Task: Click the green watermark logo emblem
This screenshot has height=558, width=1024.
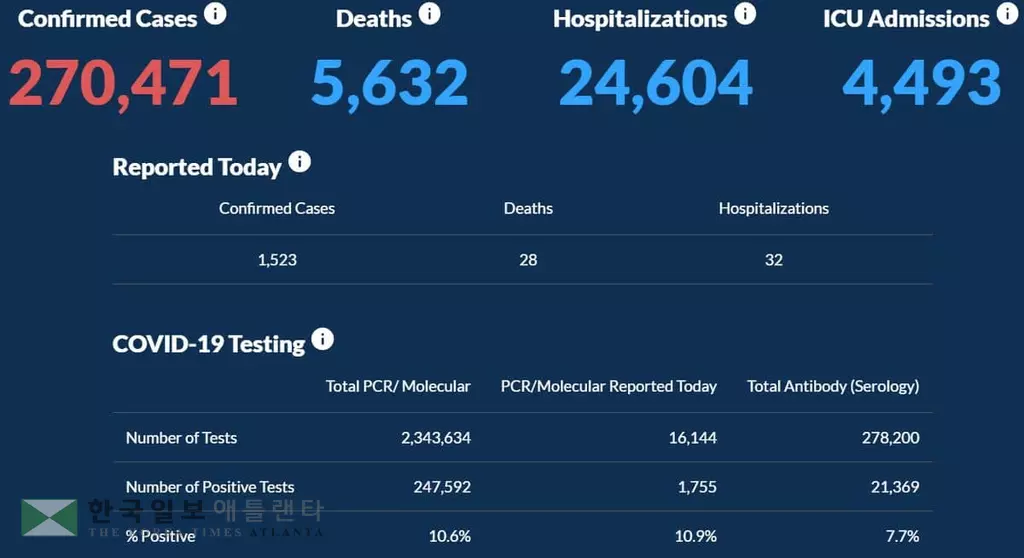Action: pyautogui.click(x=49, y=517)
